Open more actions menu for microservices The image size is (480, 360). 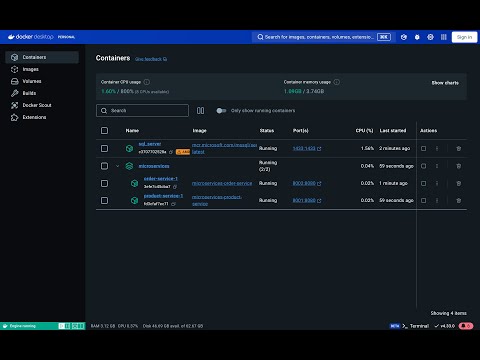click(x=437, y=166)
